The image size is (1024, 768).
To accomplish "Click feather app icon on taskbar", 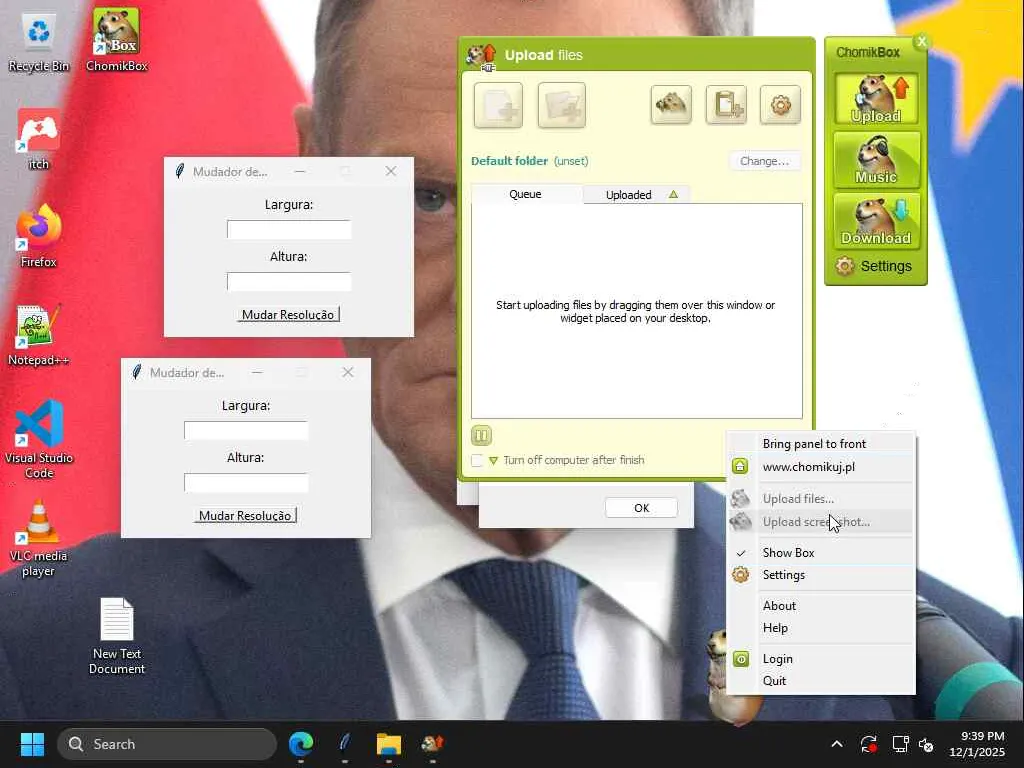I will pyautogui.click(x=345, y=744).
